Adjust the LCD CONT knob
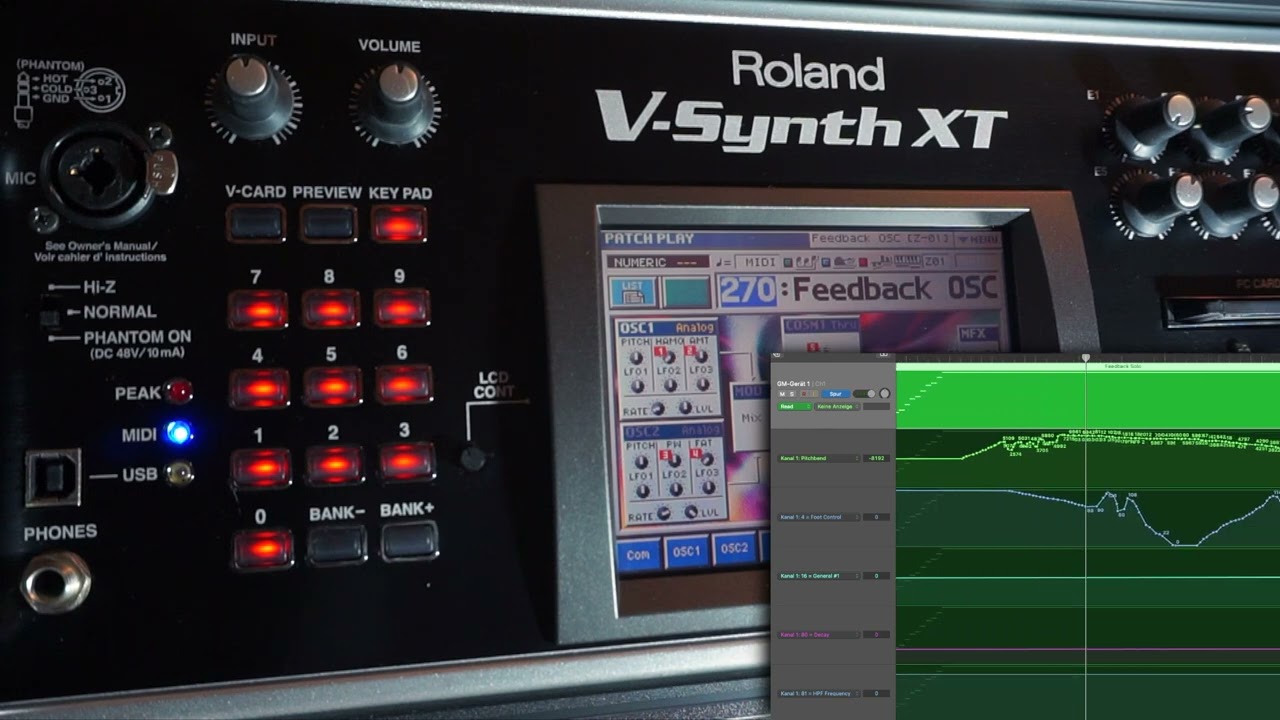The image size is (1280, 720). tap(472, 458)
